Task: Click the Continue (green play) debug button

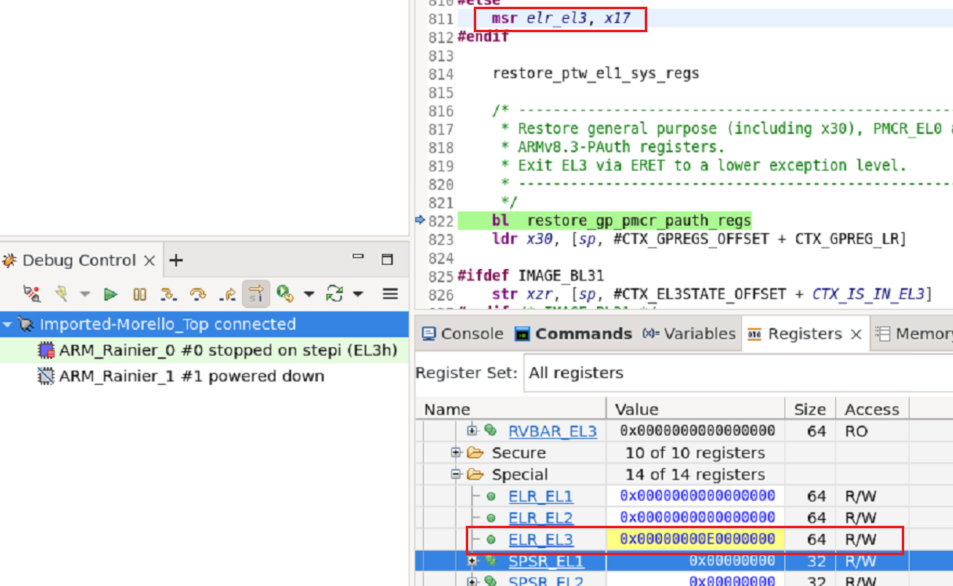Action: [x=111, y=294]
